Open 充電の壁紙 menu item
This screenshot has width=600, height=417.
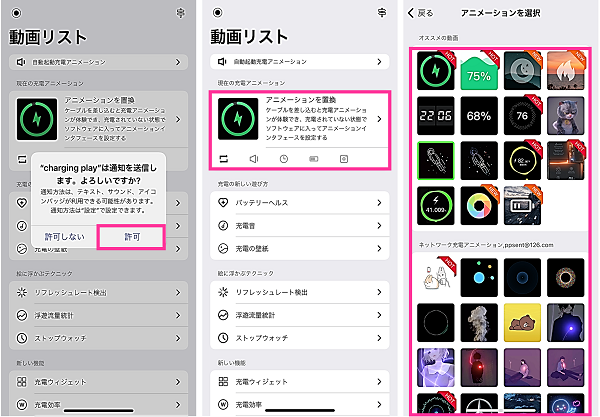pos(300,249)
